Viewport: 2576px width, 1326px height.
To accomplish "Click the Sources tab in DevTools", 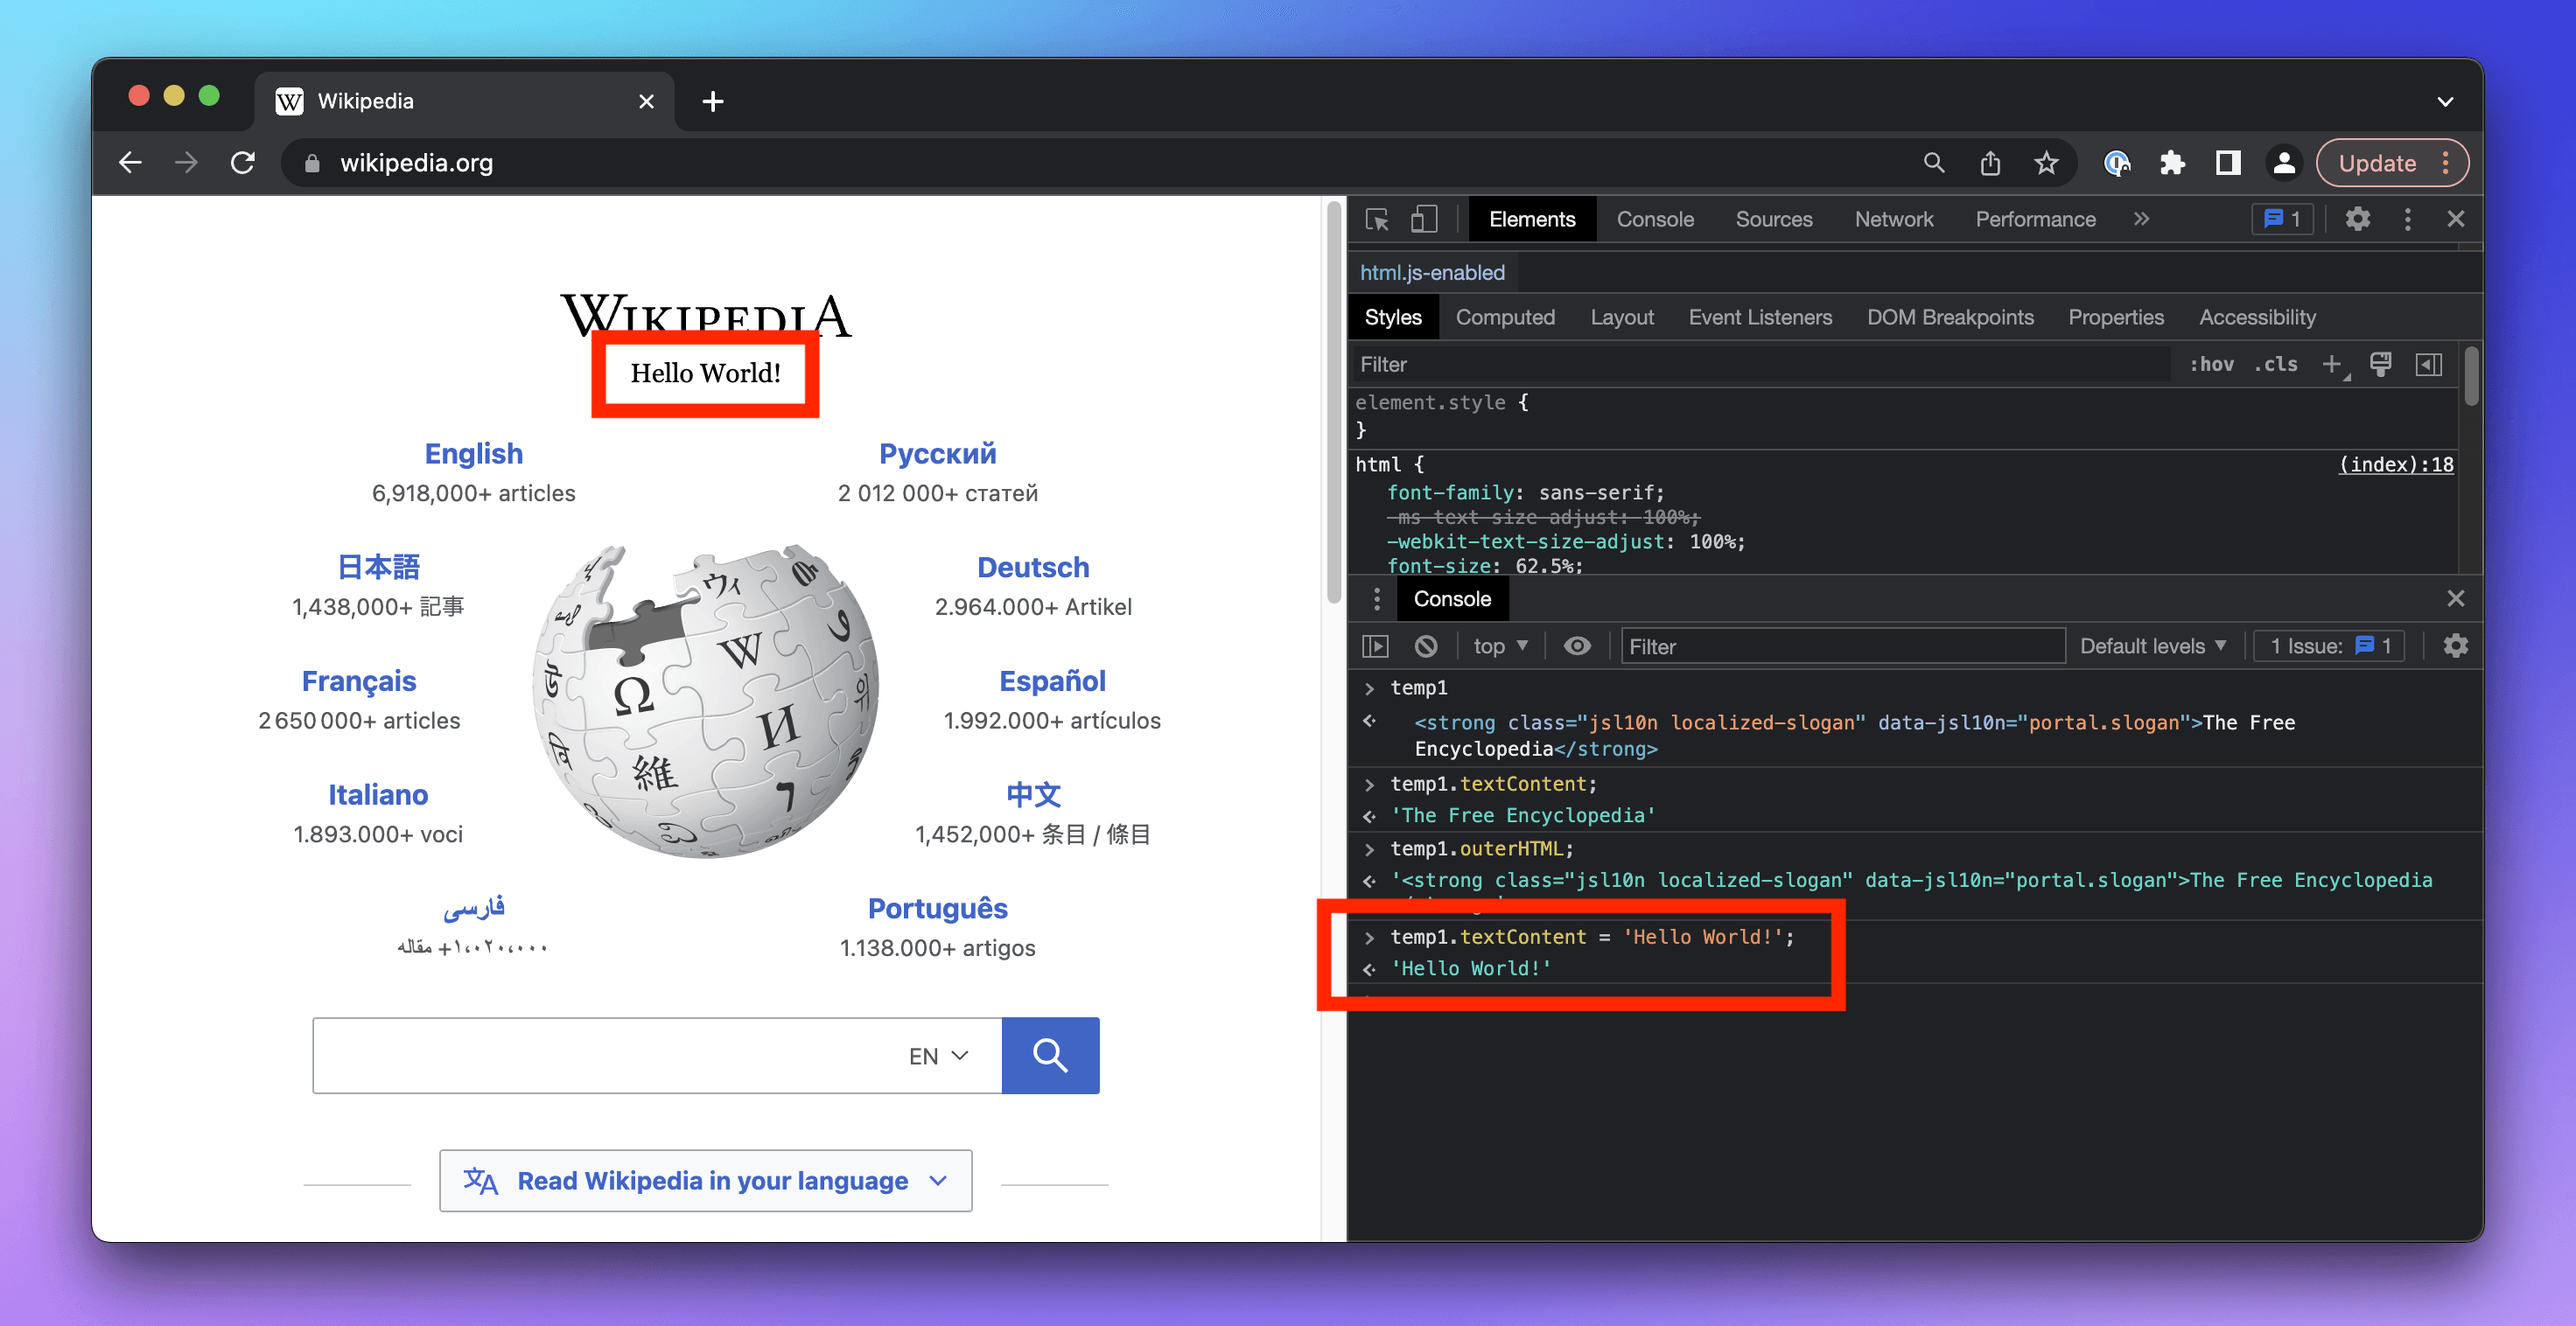I will pyautogui.click(x=1773, y=218).
